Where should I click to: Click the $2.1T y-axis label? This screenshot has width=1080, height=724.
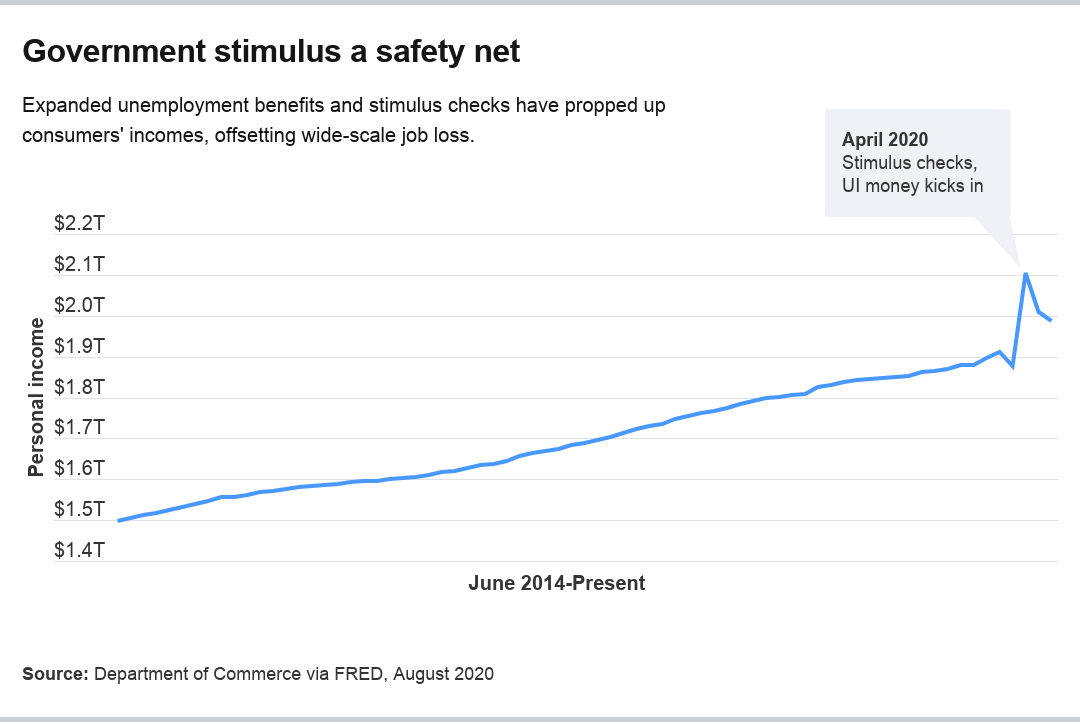click(x=79, y=265)
